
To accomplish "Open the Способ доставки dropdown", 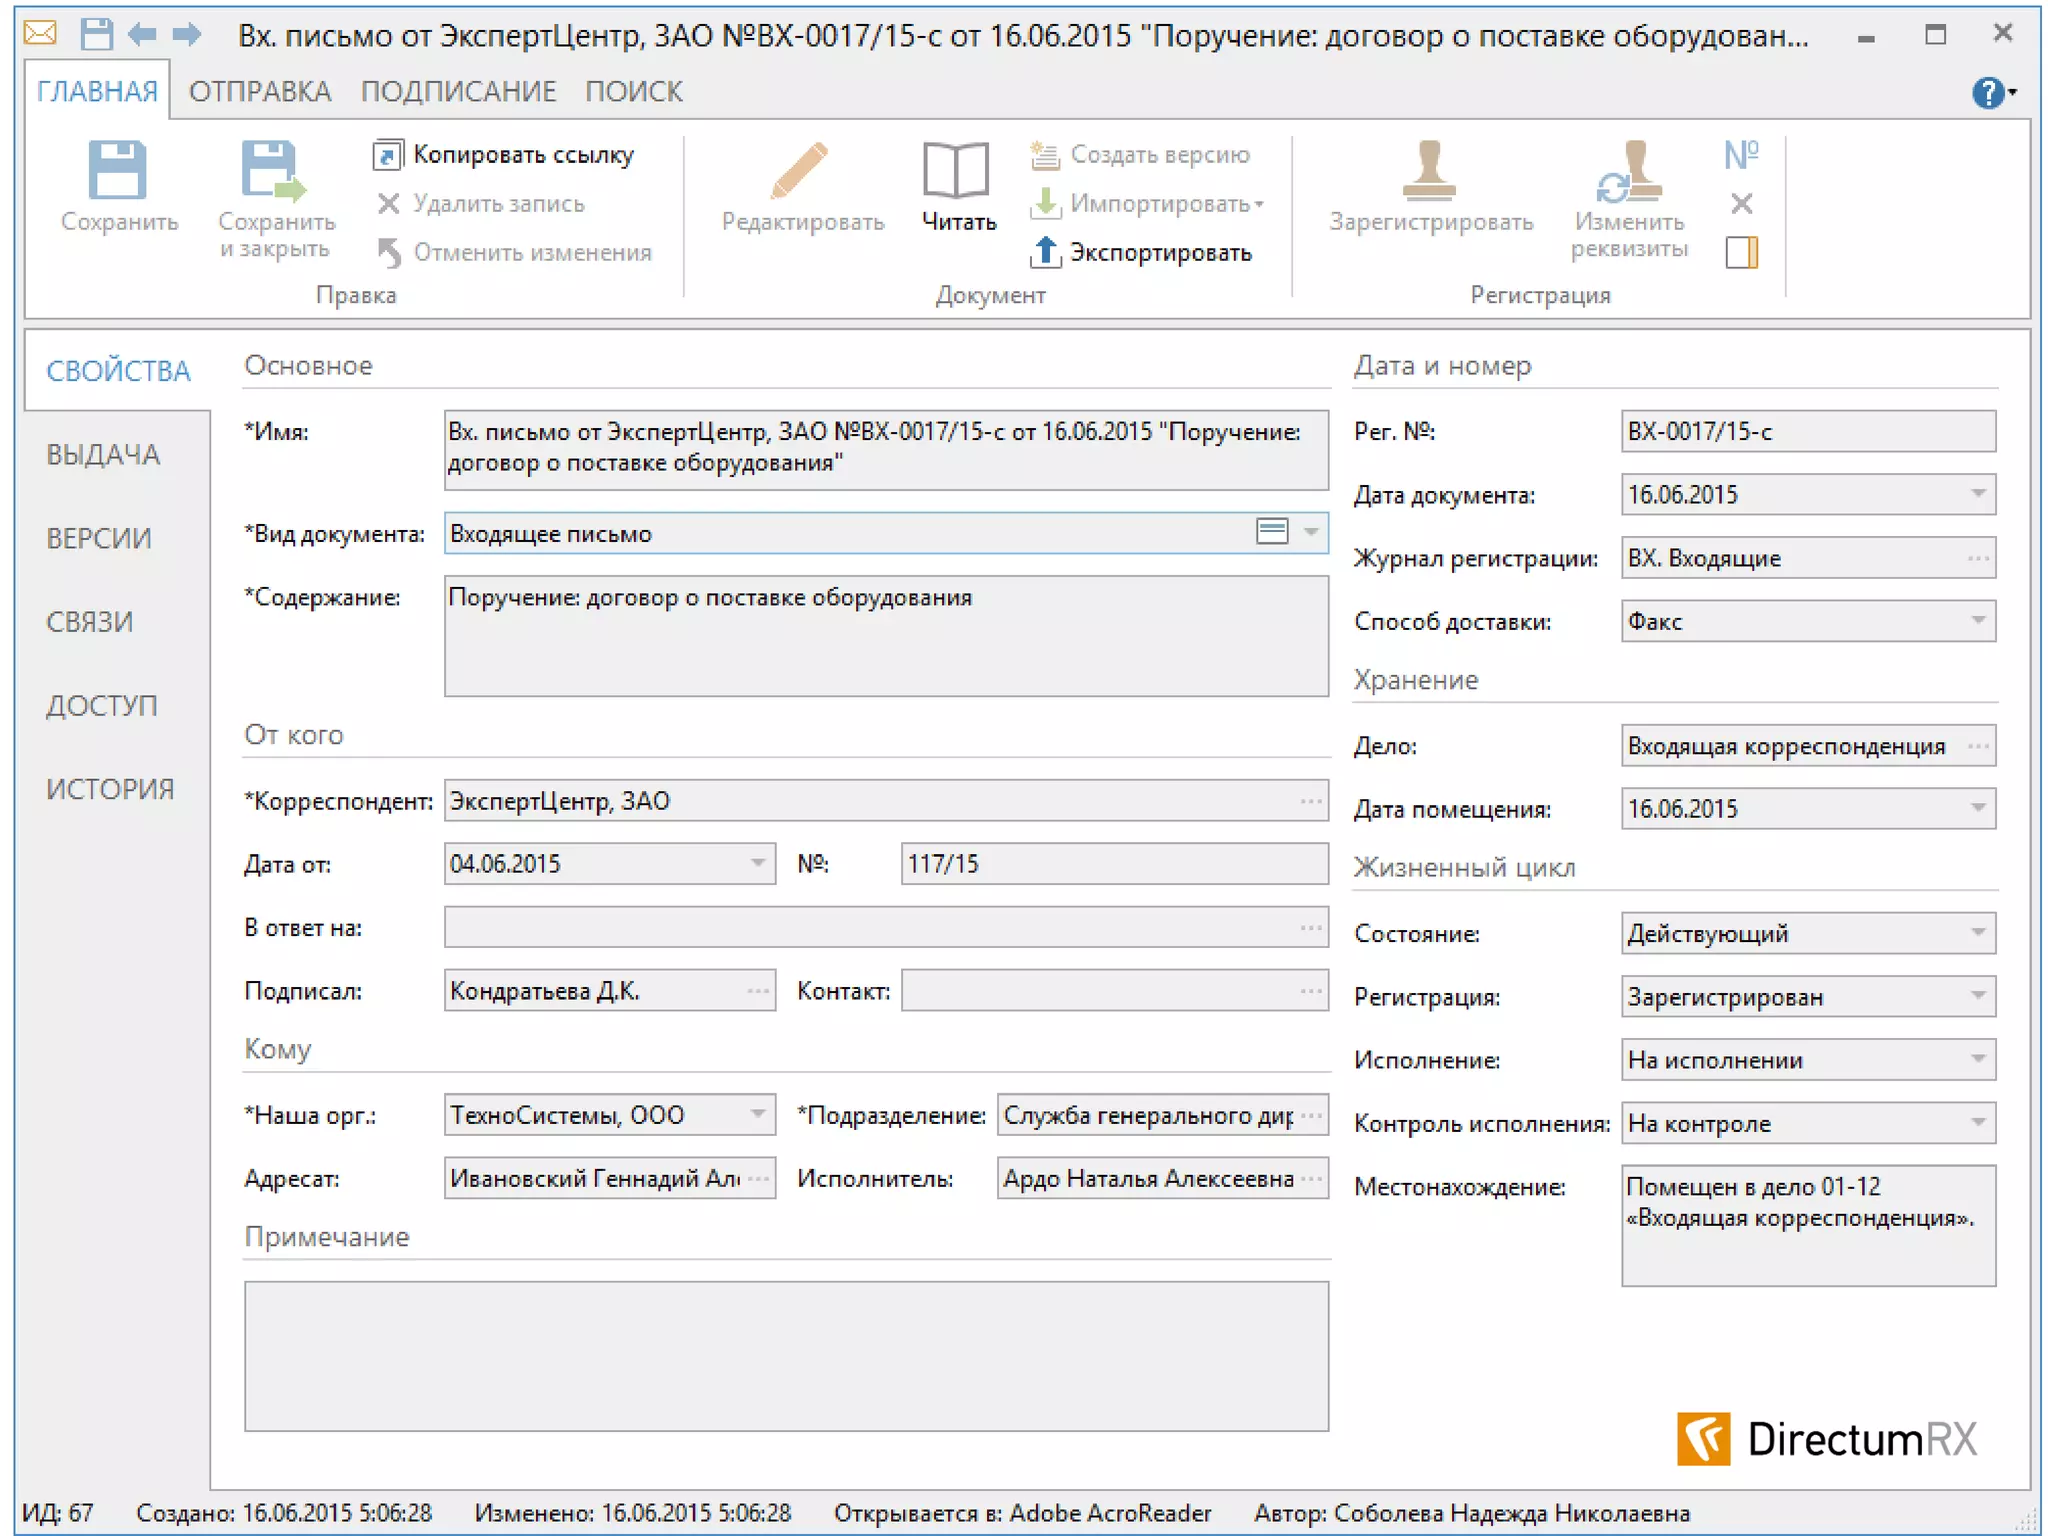I will (x=1977, y=621).
